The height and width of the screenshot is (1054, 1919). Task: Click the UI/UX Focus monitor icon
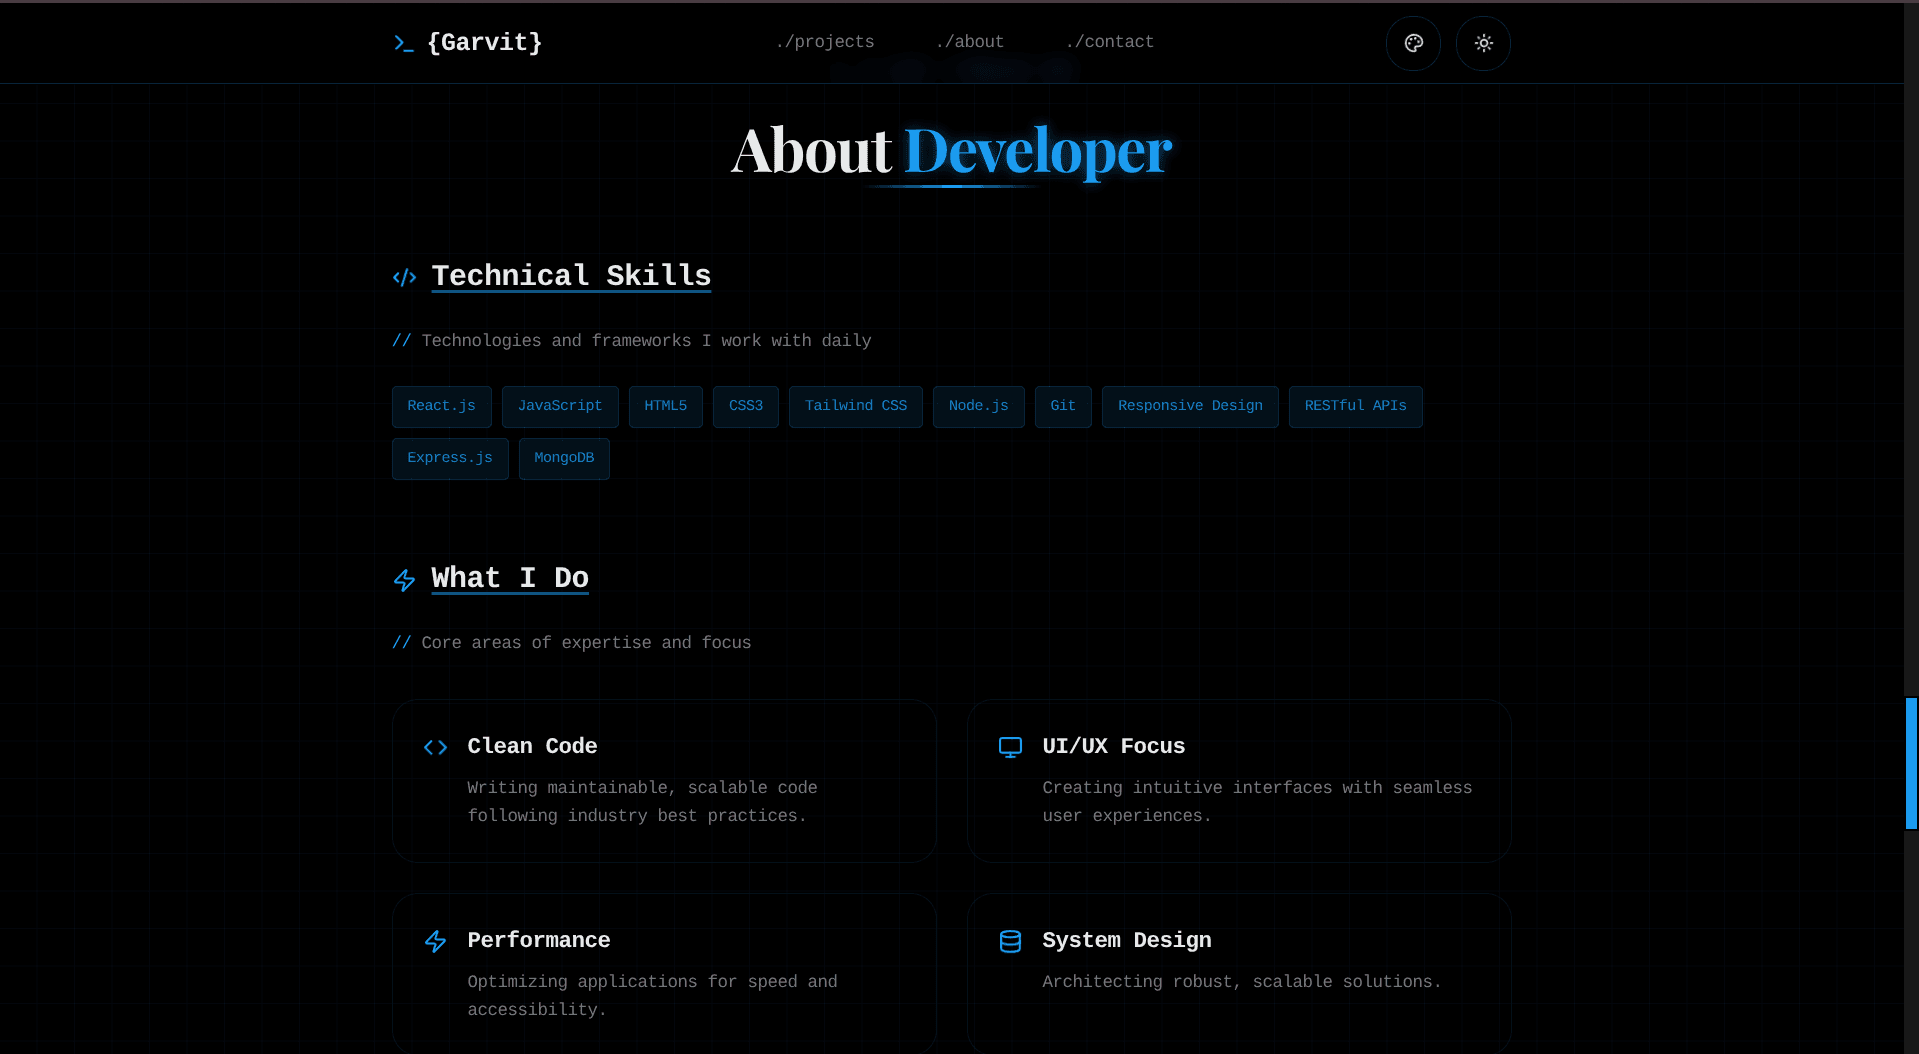1010,747
